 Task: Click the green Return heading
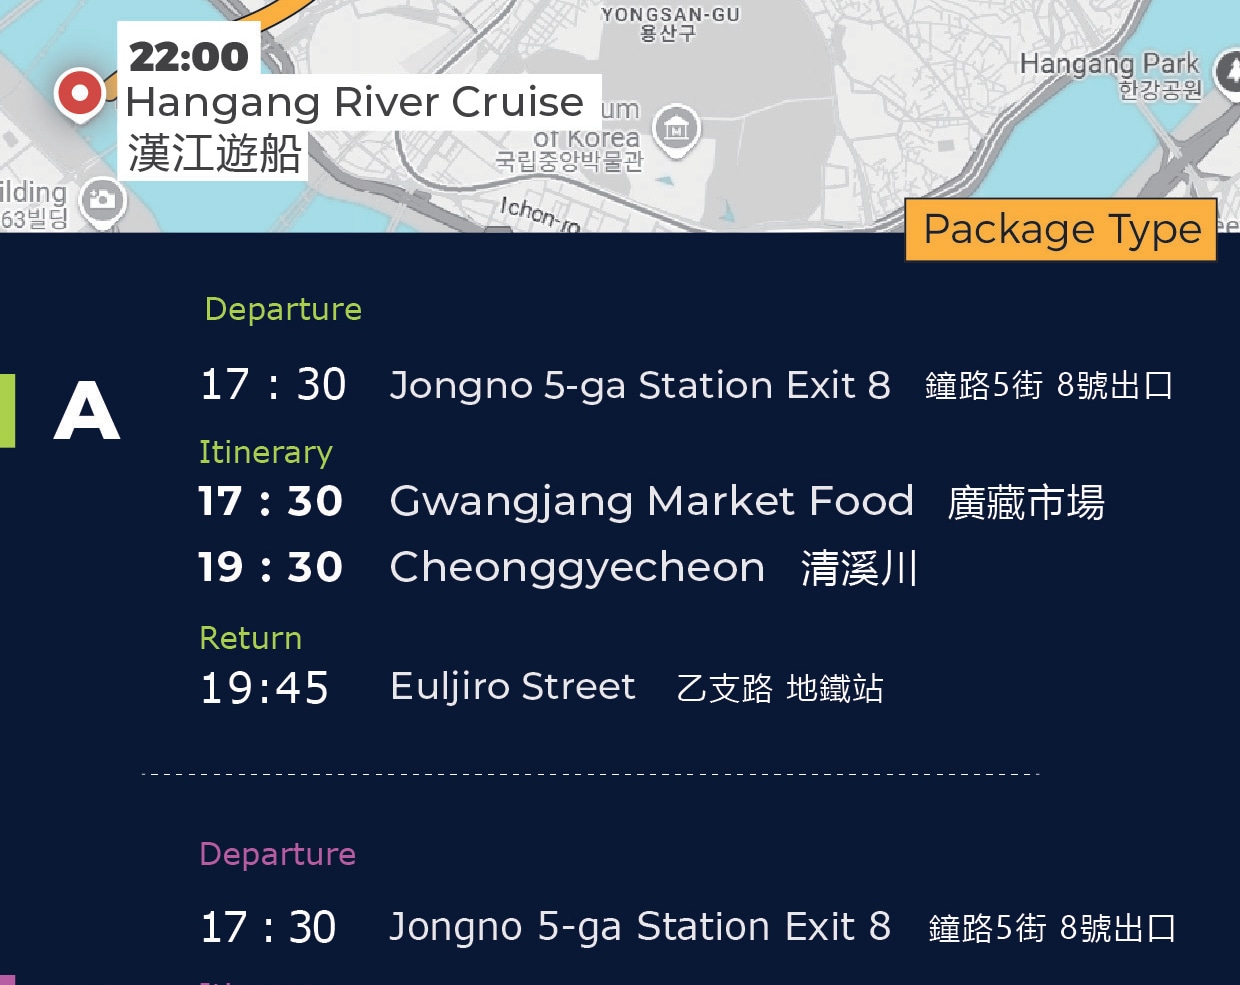(x=250, y=638)
